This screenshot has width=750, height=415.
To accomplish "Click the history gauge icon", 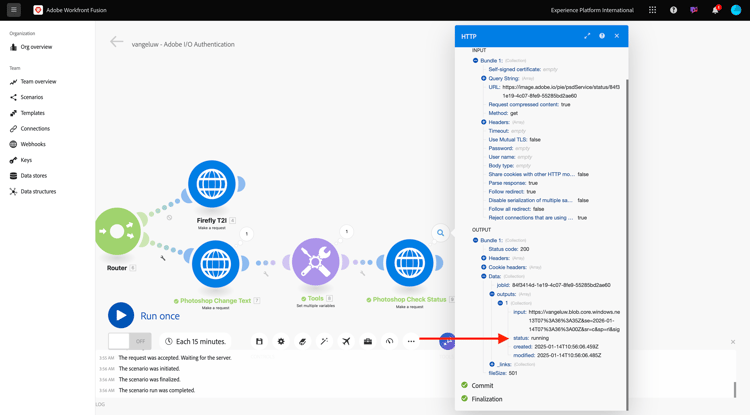I will coord(389,341).
